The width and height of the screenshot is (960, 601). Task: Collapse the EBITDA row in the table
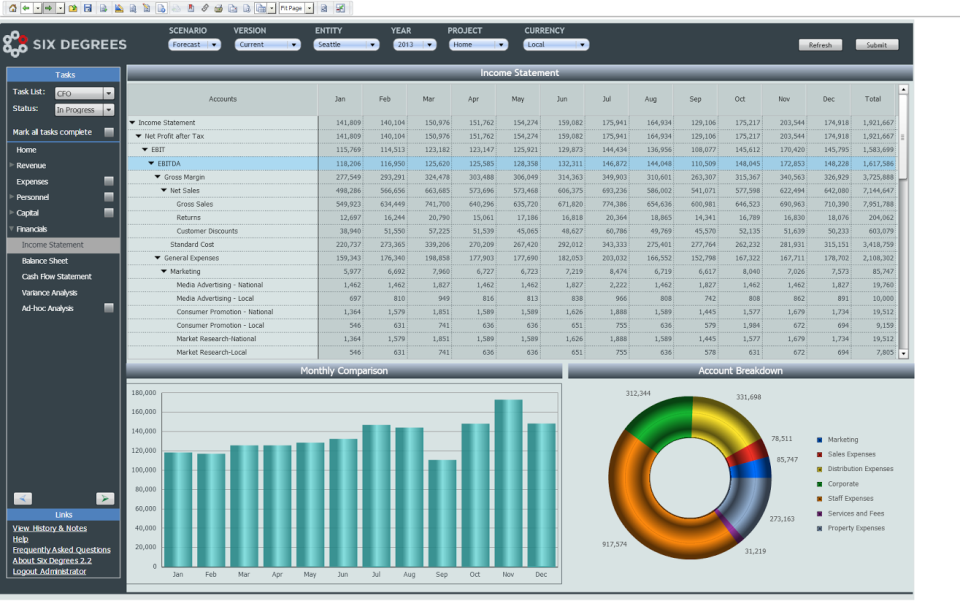pyautogui.click(x=151, y=163)
